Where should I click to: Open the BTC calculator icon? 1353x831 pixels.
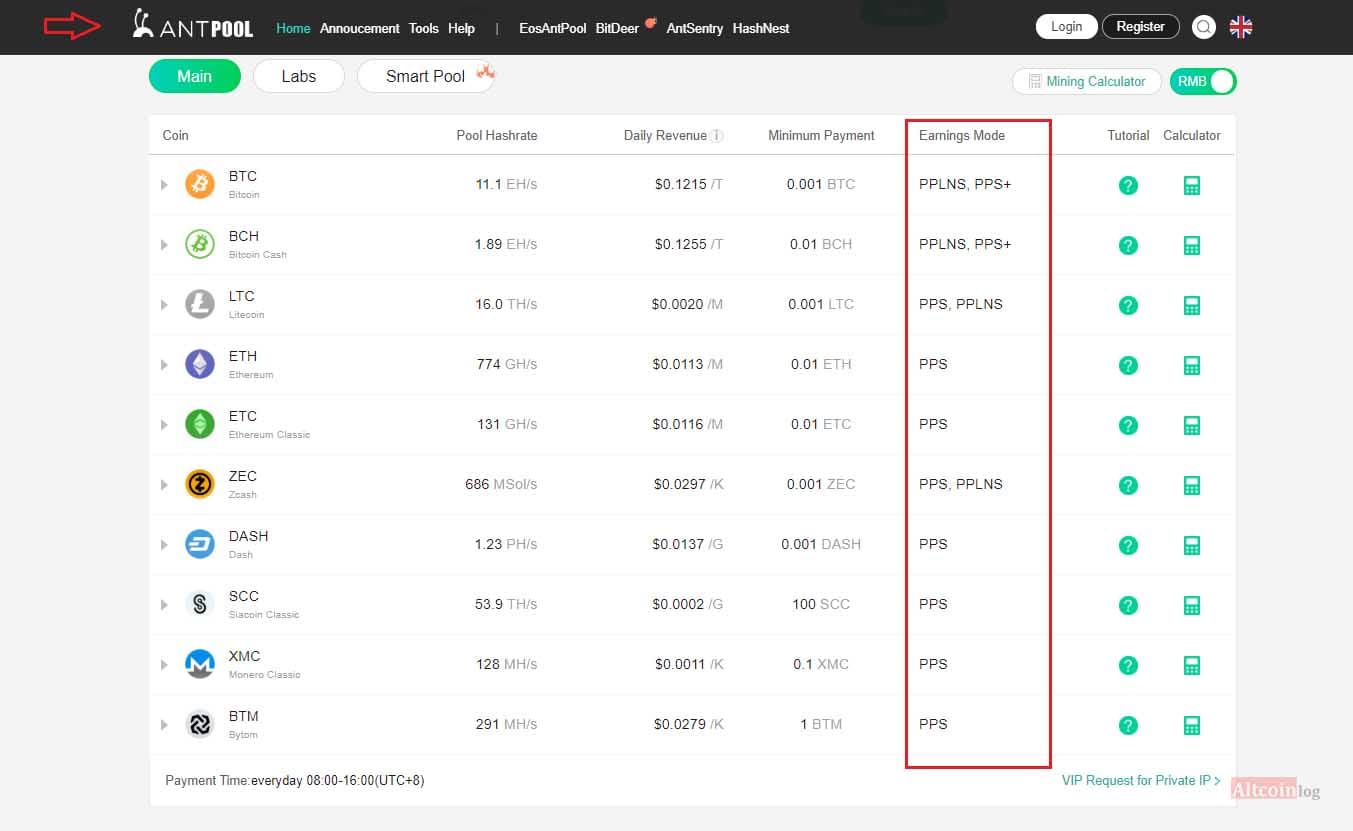[1191, 185]
